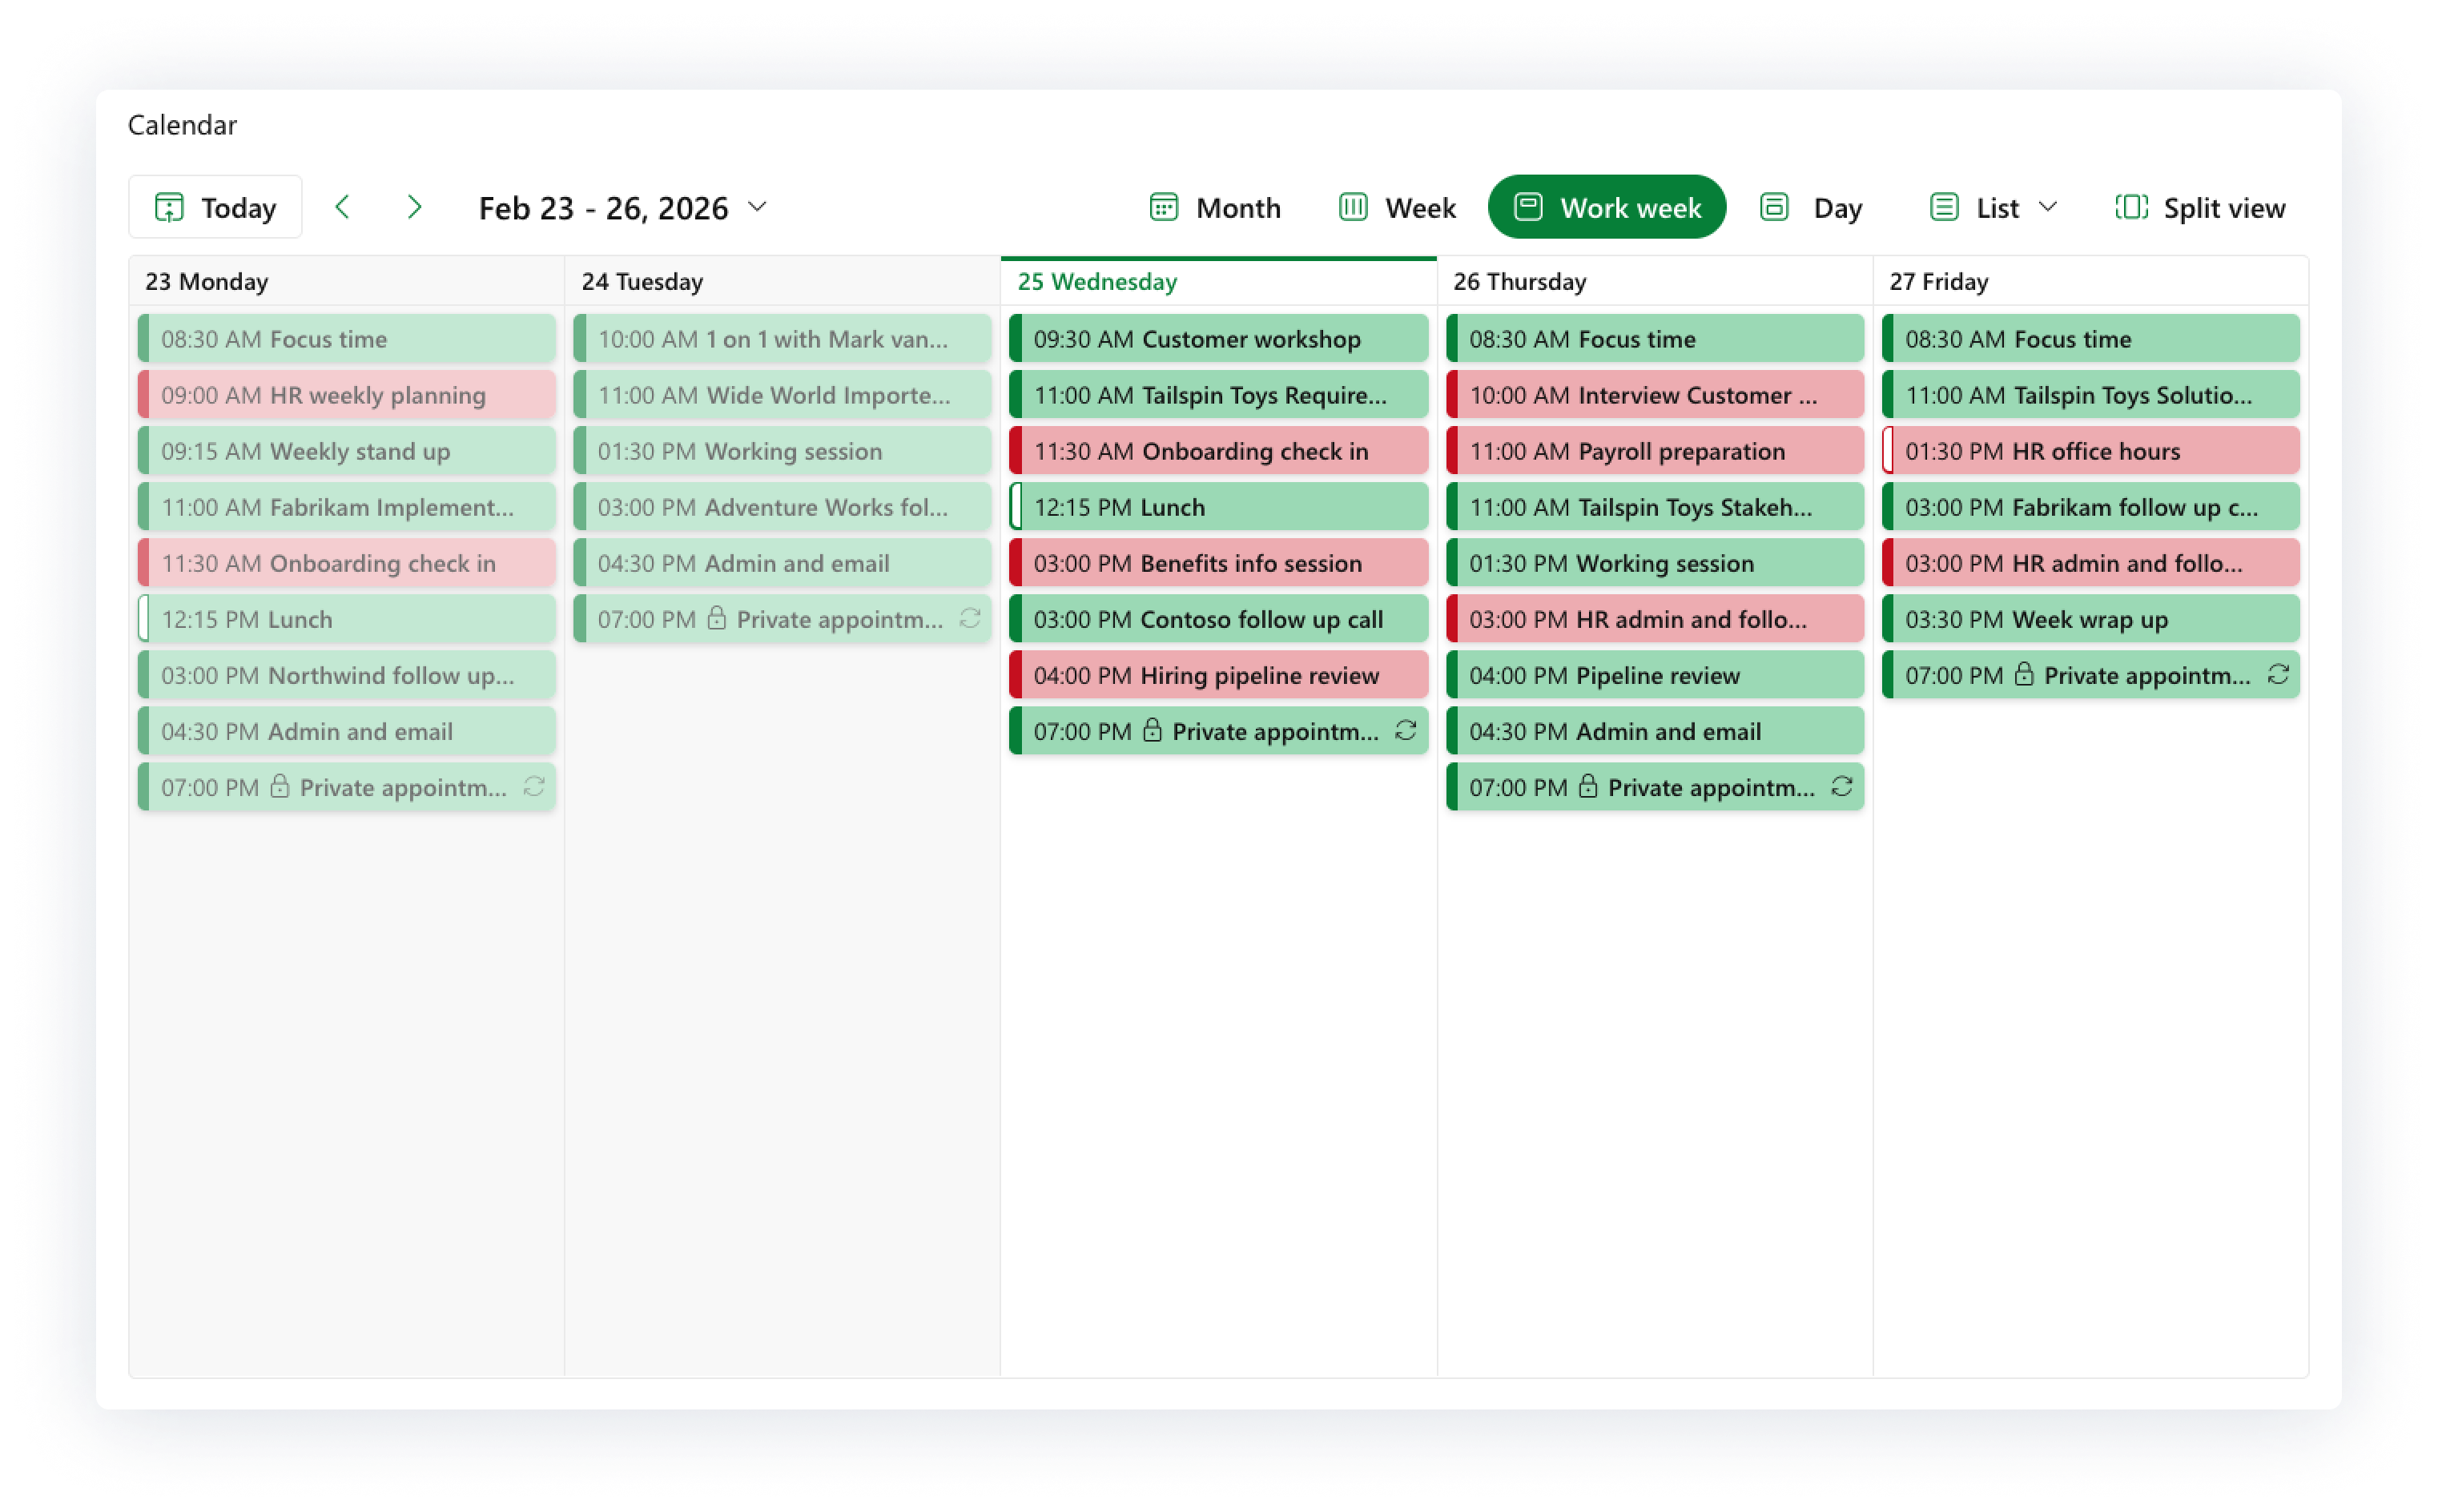Viewport: 2438px width, 1512px height.
Task: Select the 25 Wednesday column header
Action: [x=1097, y=282]
